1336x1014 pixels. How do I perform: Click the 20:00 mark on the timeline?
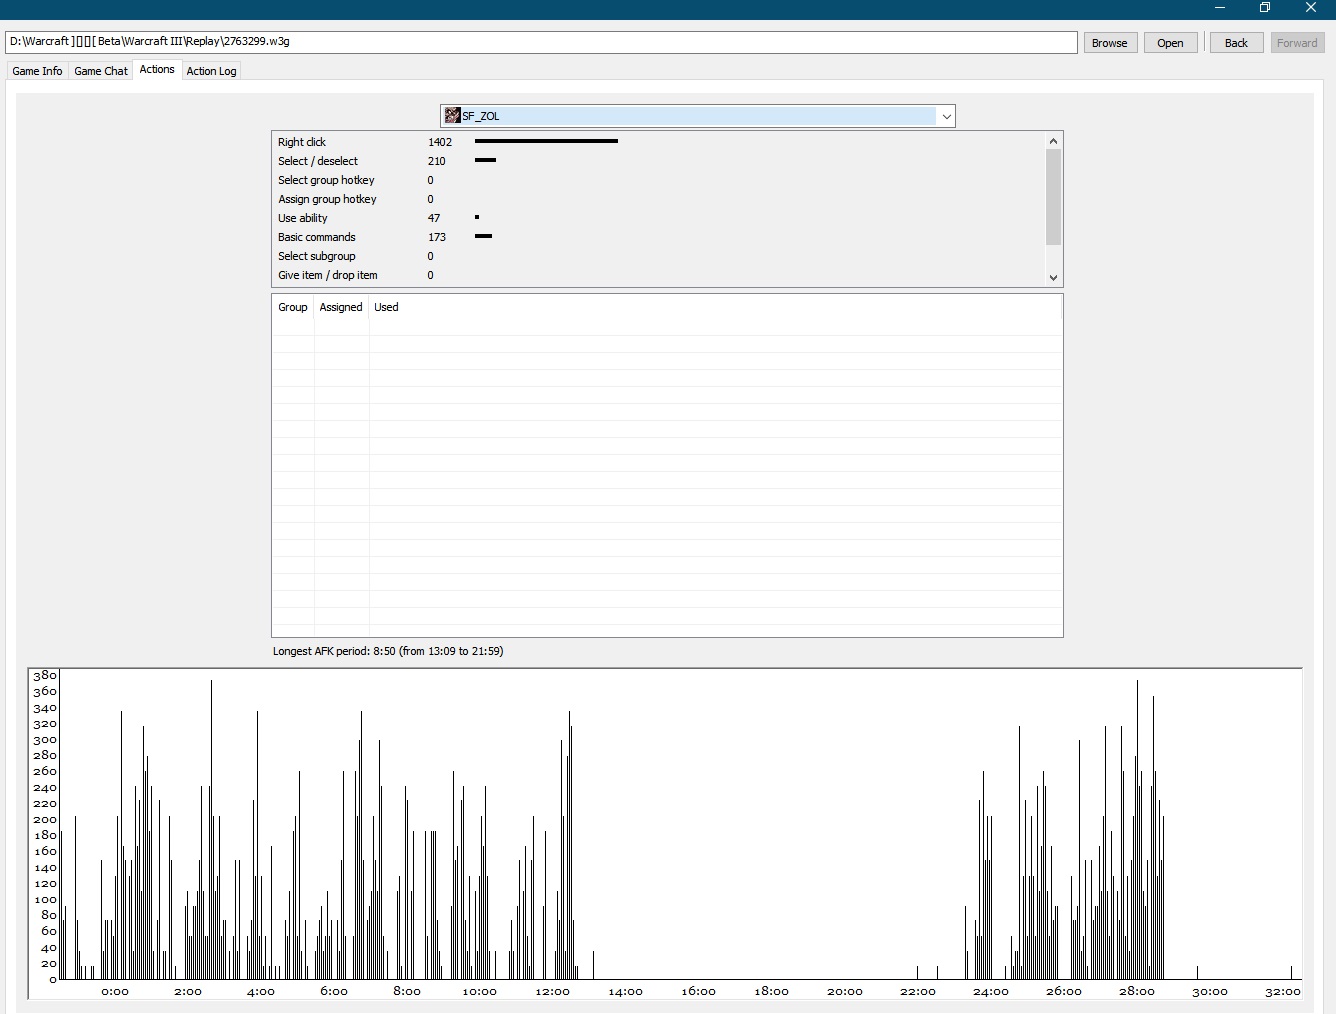tap(845, 992)
